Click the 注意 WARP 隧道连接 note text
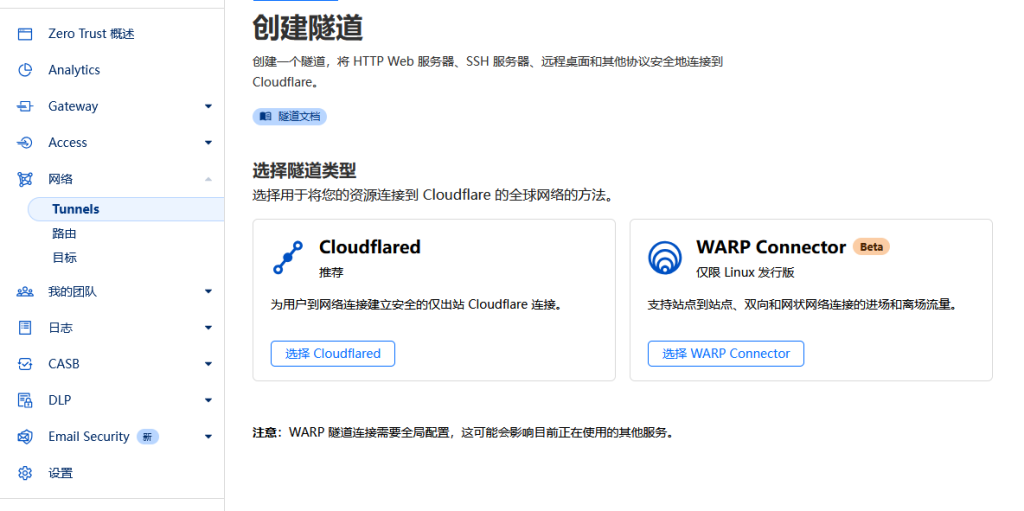Image resolution: width=1024 pixels, height=511 pixels. pos(463,433)
